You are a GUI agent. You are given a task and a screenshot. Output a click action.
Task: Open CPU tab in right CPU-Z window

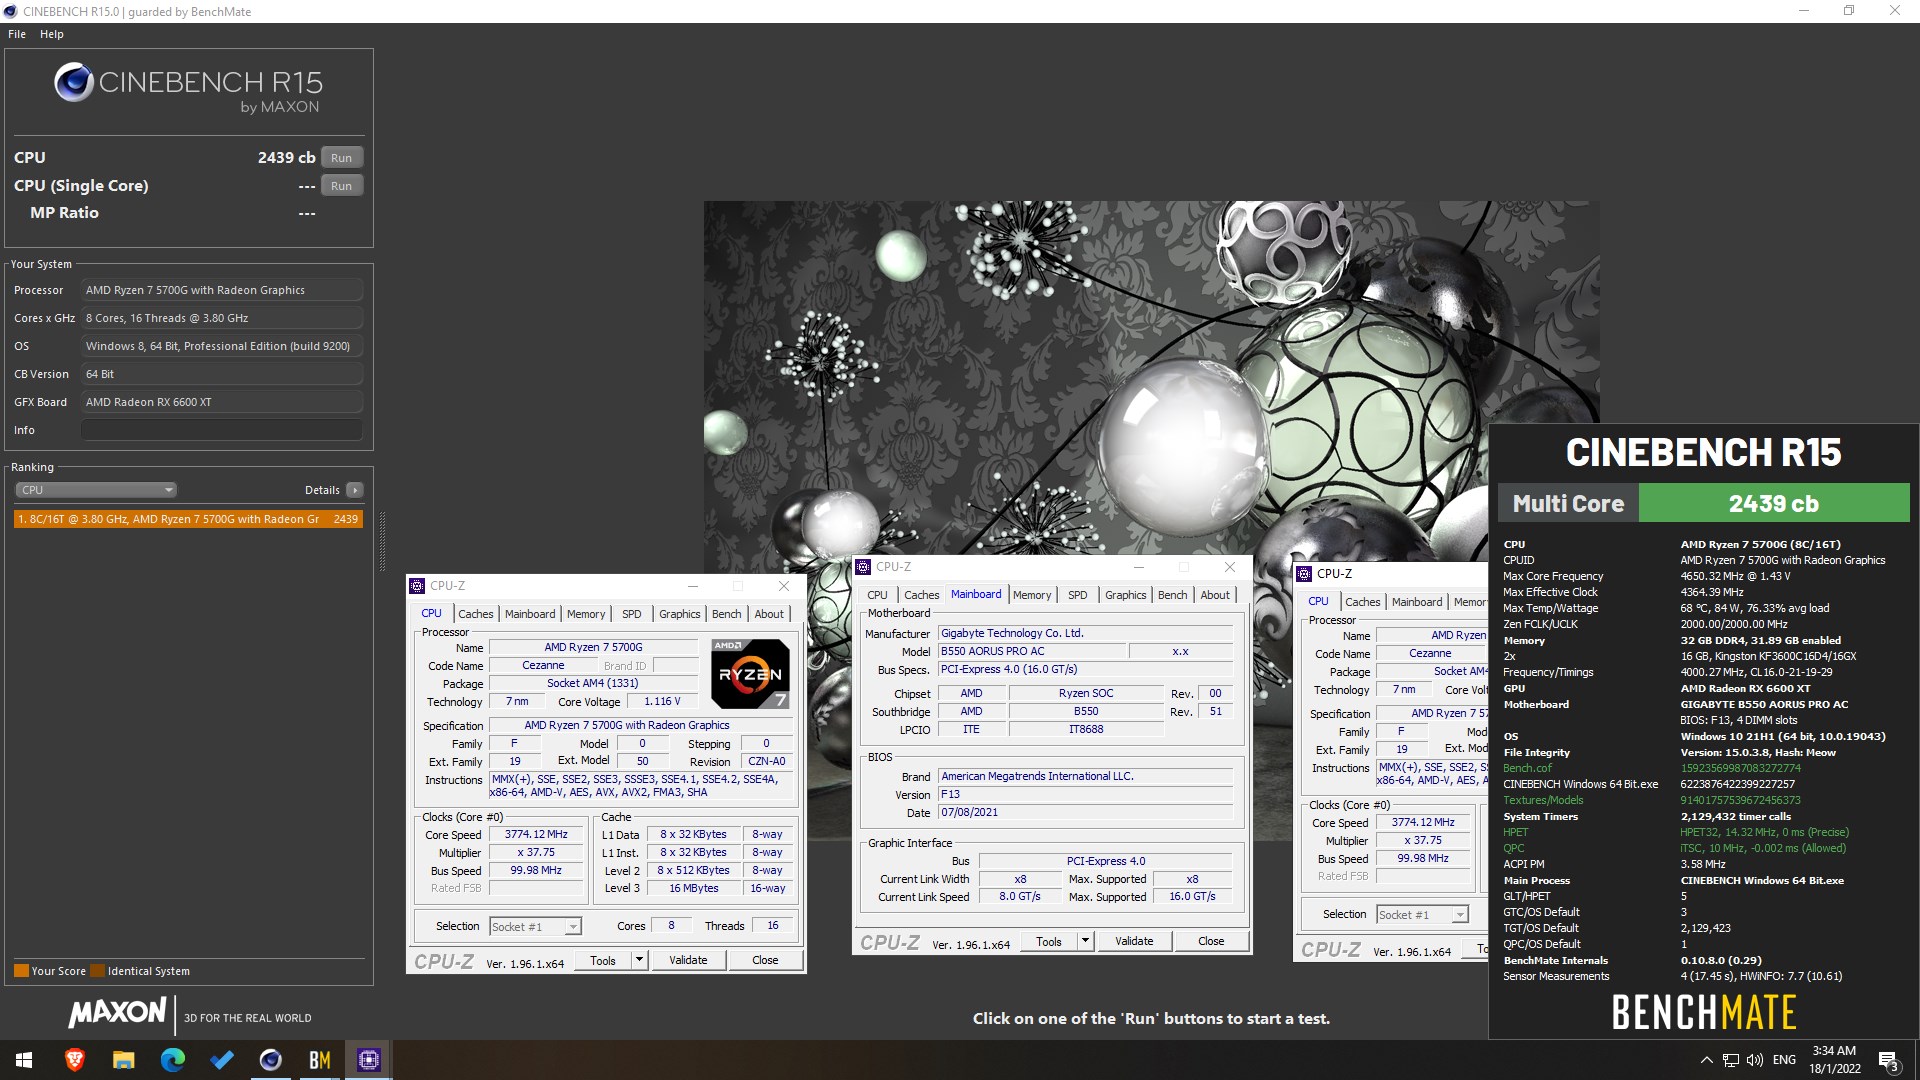click(1318, 602)
